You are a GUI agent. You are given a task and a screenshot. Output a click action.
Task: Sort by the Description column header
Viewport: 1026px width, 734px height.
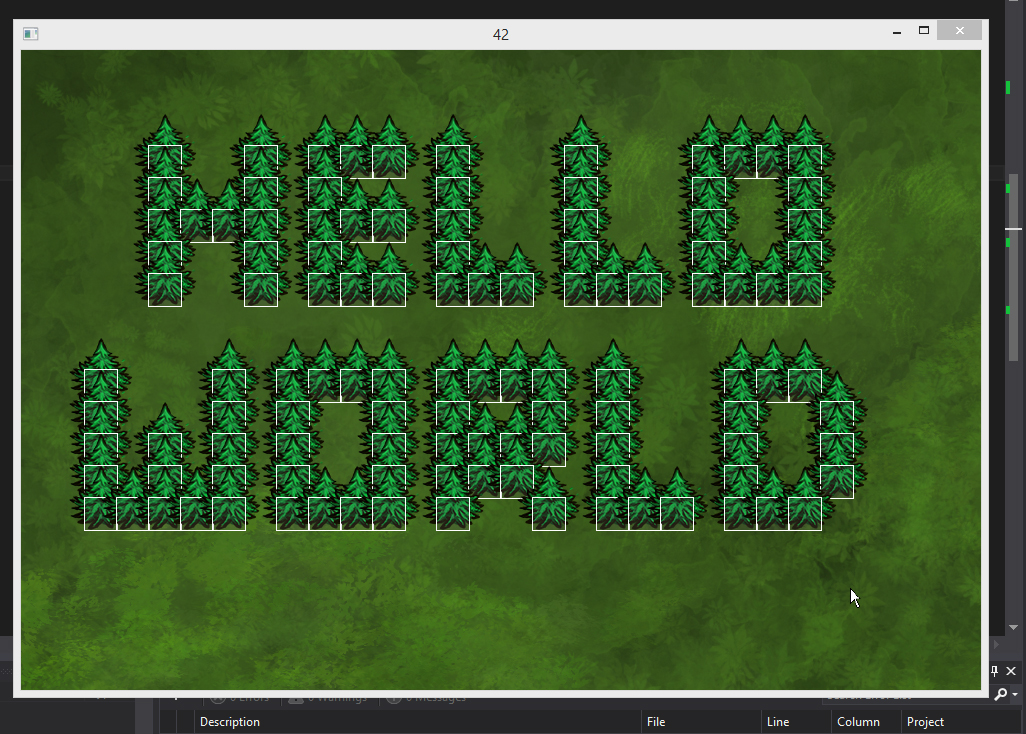tap(230, 722)
